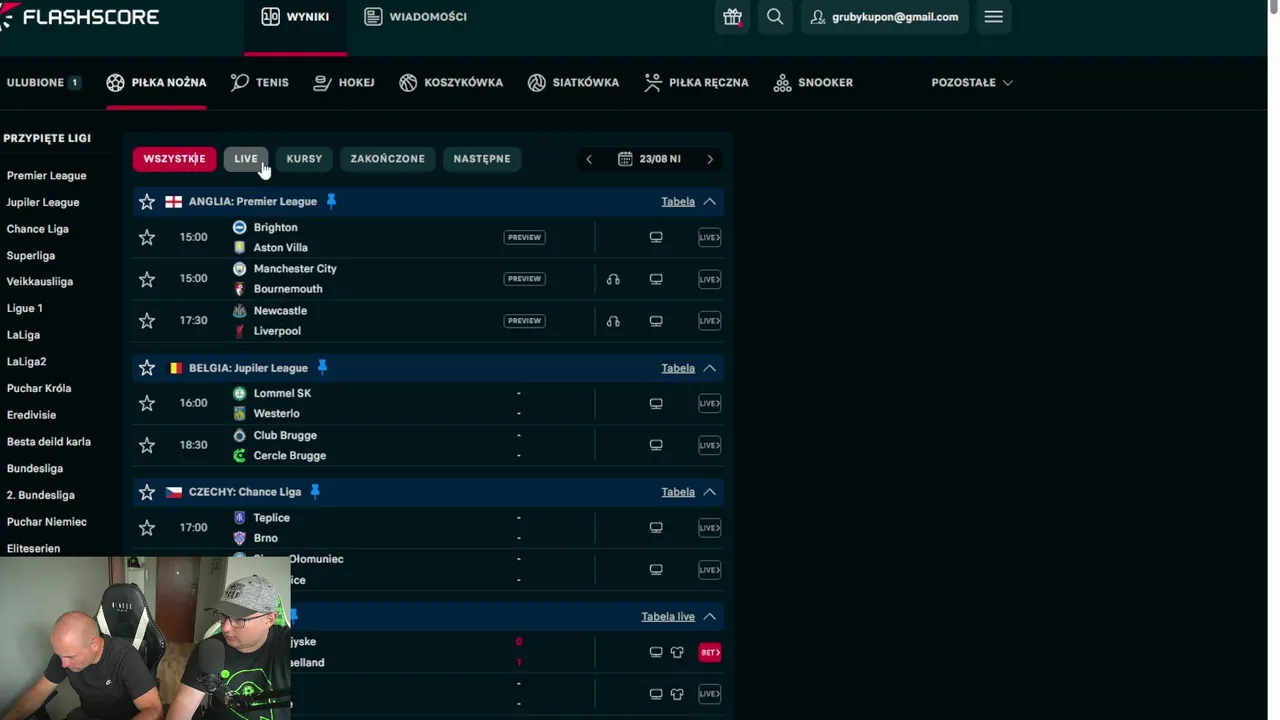Open Tabela link for Chance Liga
This screenshot has width=1280, height=720.
coord(678,492)
